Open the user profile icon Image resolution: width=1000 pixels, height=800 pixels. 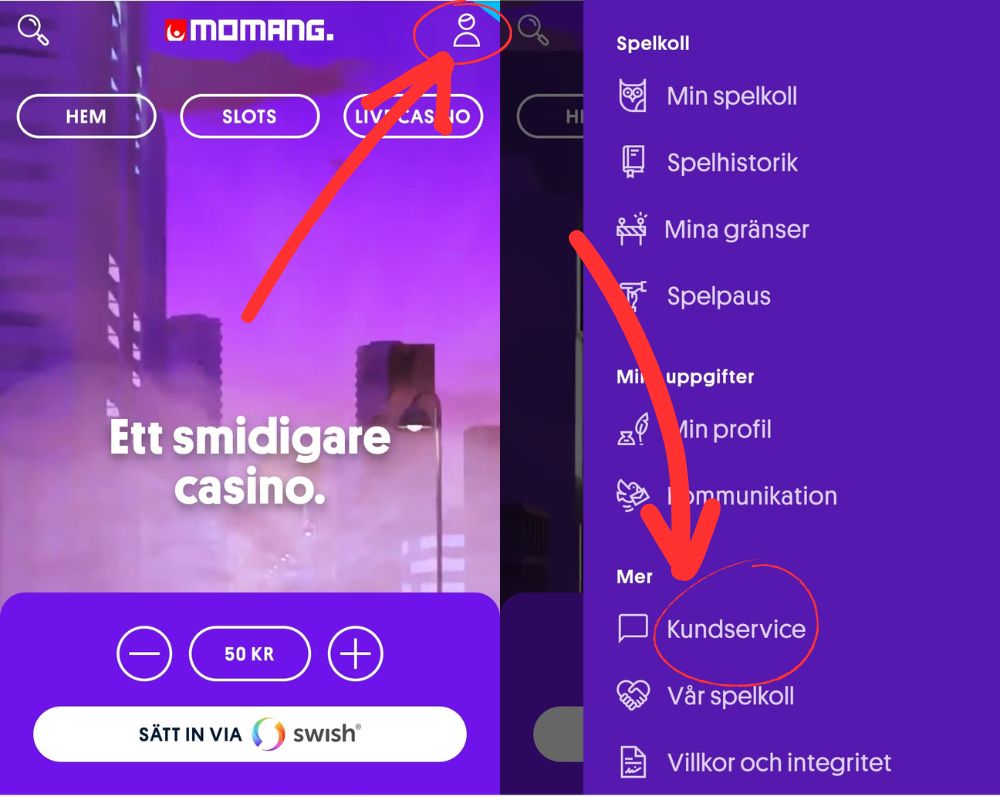point(466,31)
